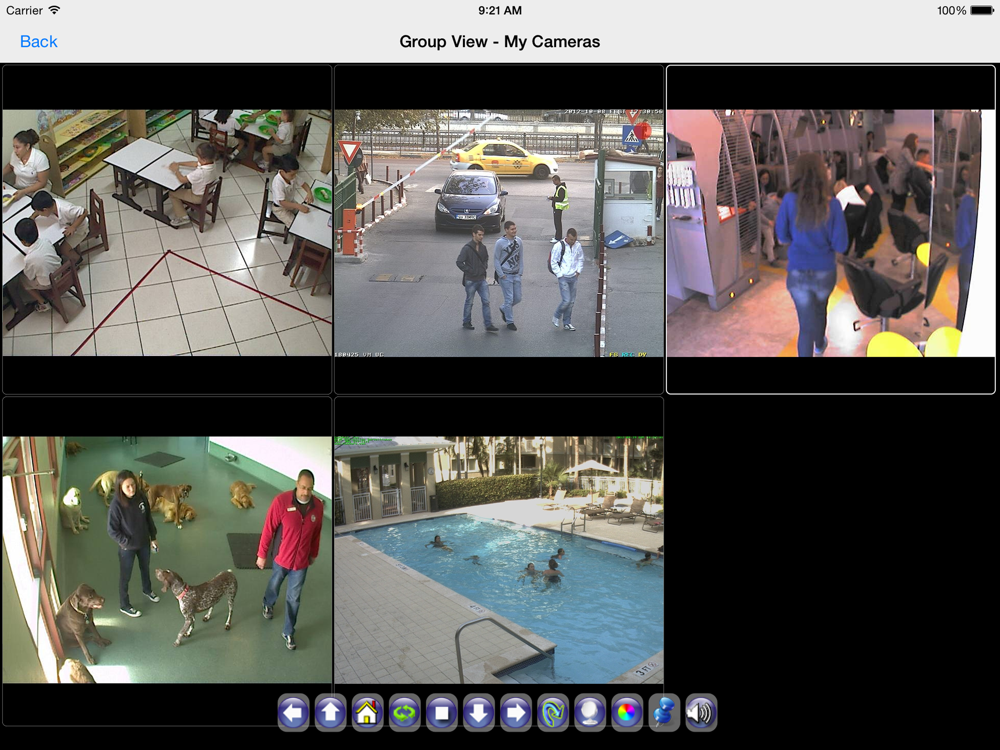Screen dimensions: 1000x750
Task: Click the green refresh arrows icon
Action: (x=404, y=712)
